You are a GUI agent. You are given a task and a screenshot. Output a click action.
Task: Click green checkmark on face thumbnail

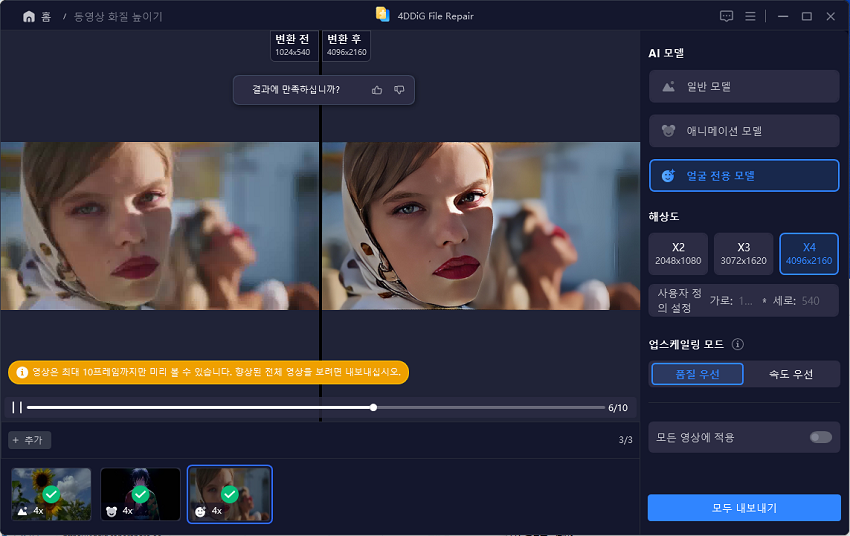(230, 494)
